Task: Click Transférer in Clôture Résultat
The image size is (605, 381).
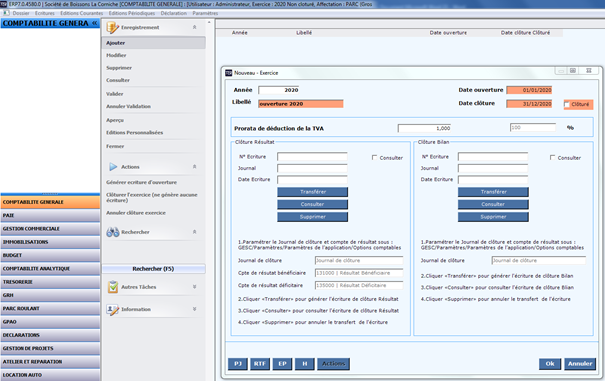Action: click(x=313, y=192)
